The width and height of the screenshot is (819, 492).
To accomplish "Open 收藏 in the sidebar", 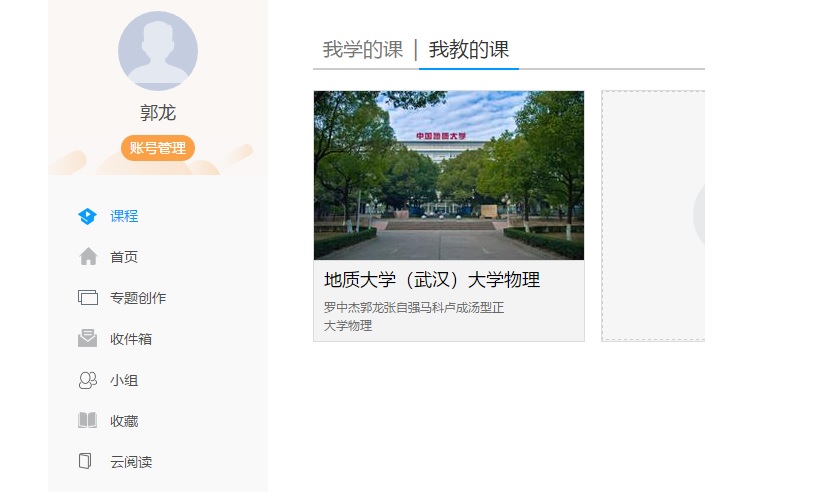I will tap(124, 421).
